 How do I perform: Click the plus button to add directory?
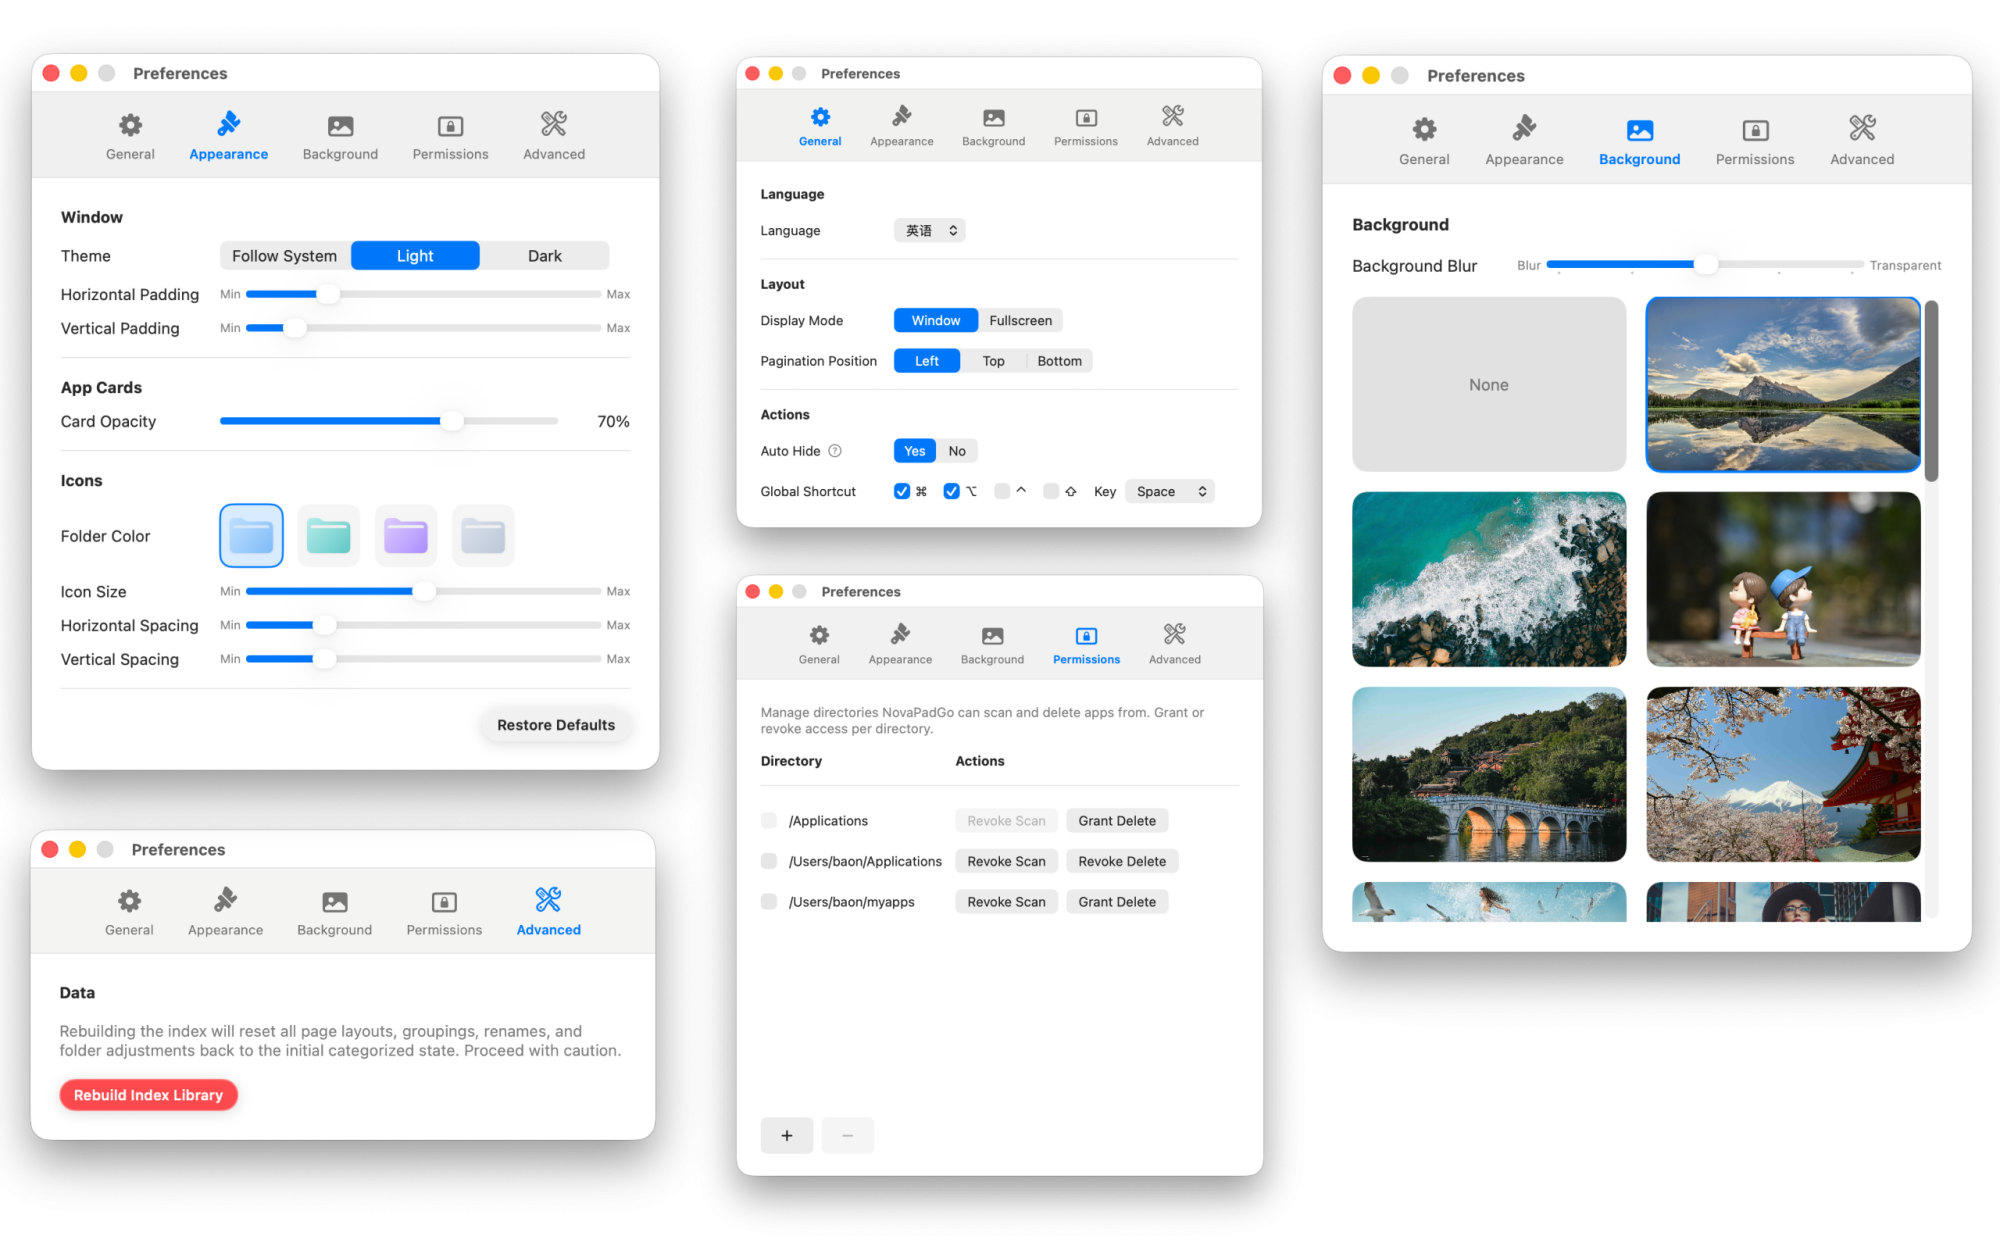tap(787, 1135)
